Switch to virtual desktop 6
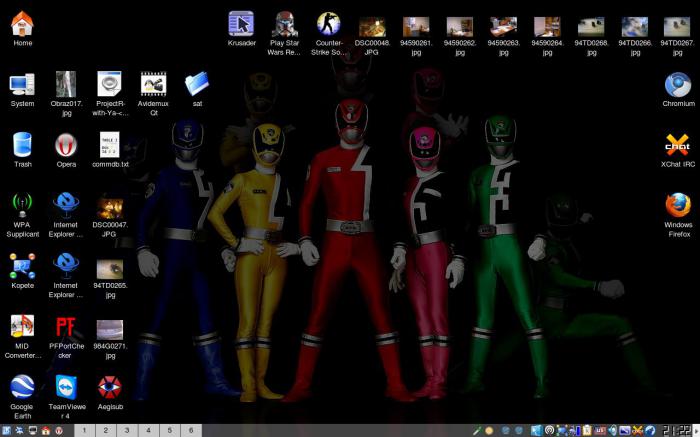Screen dimensions: 700x437 coord(191,430)
